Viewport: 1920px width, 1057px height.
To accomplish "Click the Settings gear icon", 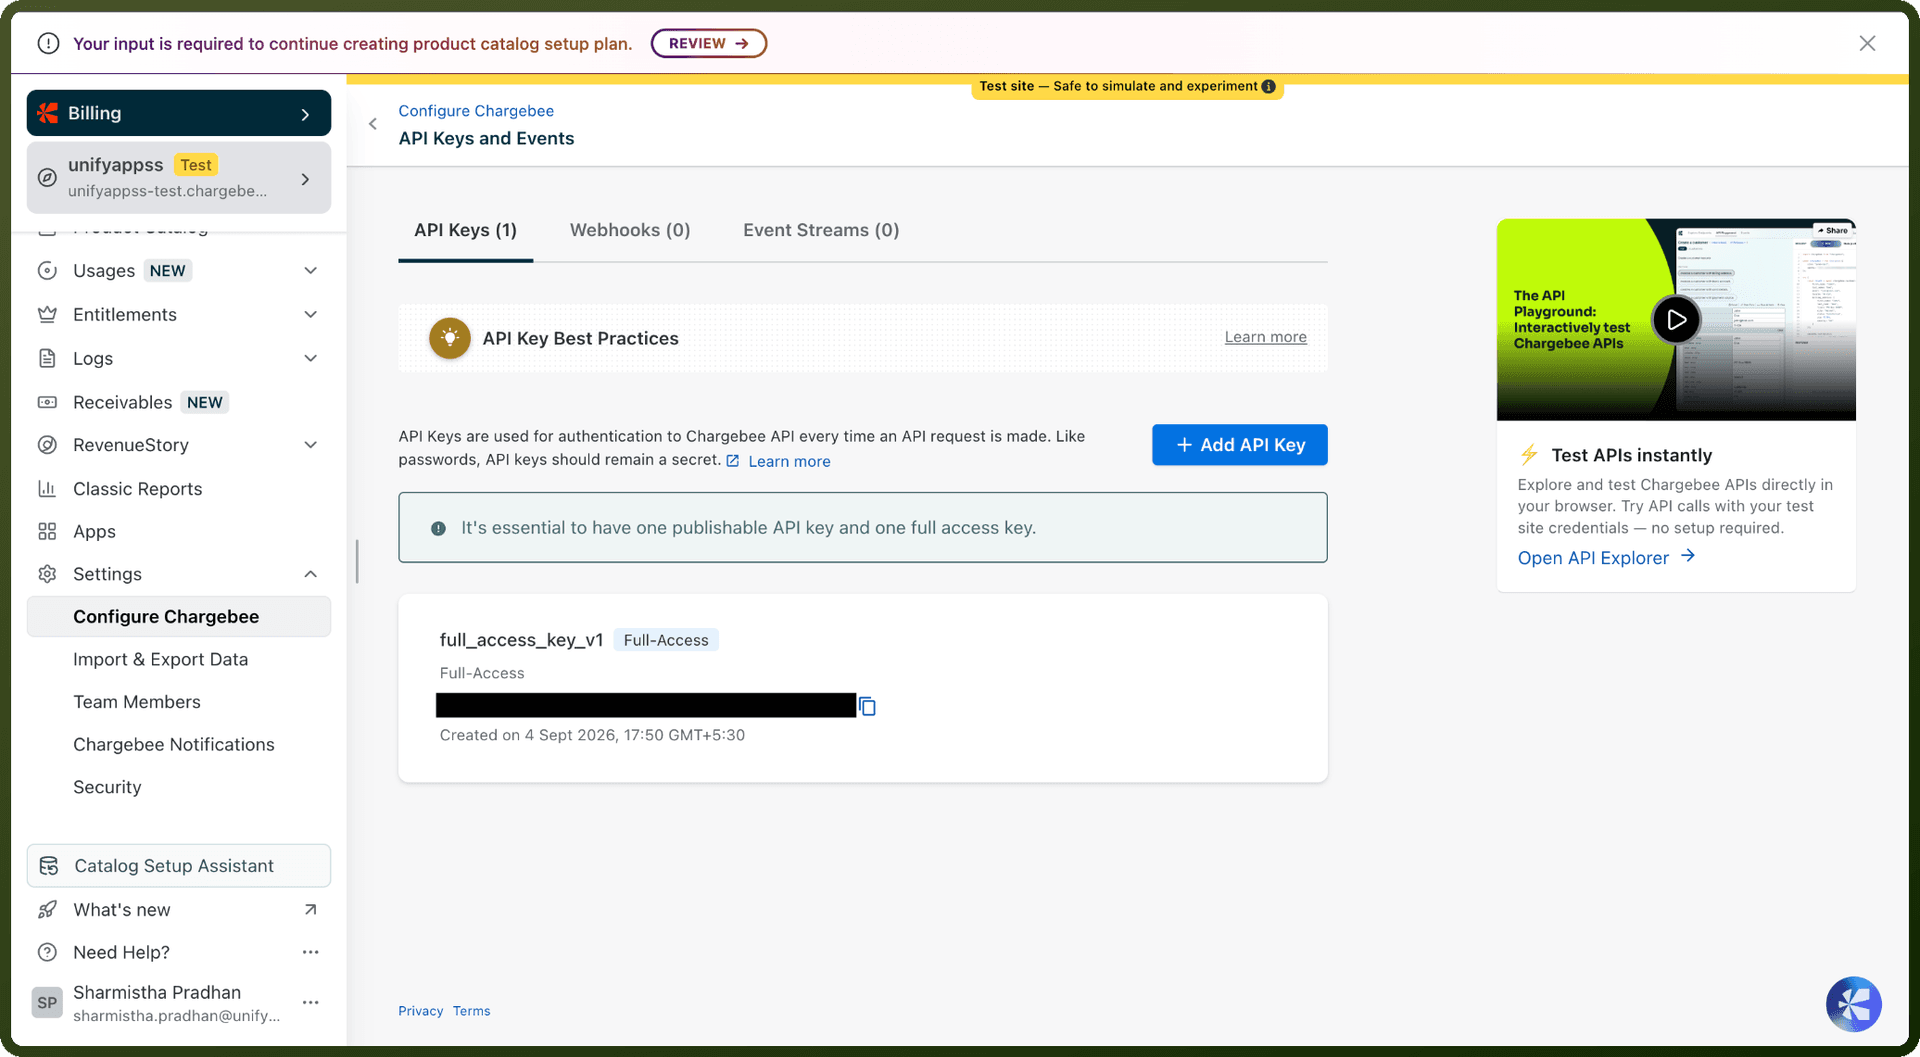I will tap(47, 574).
